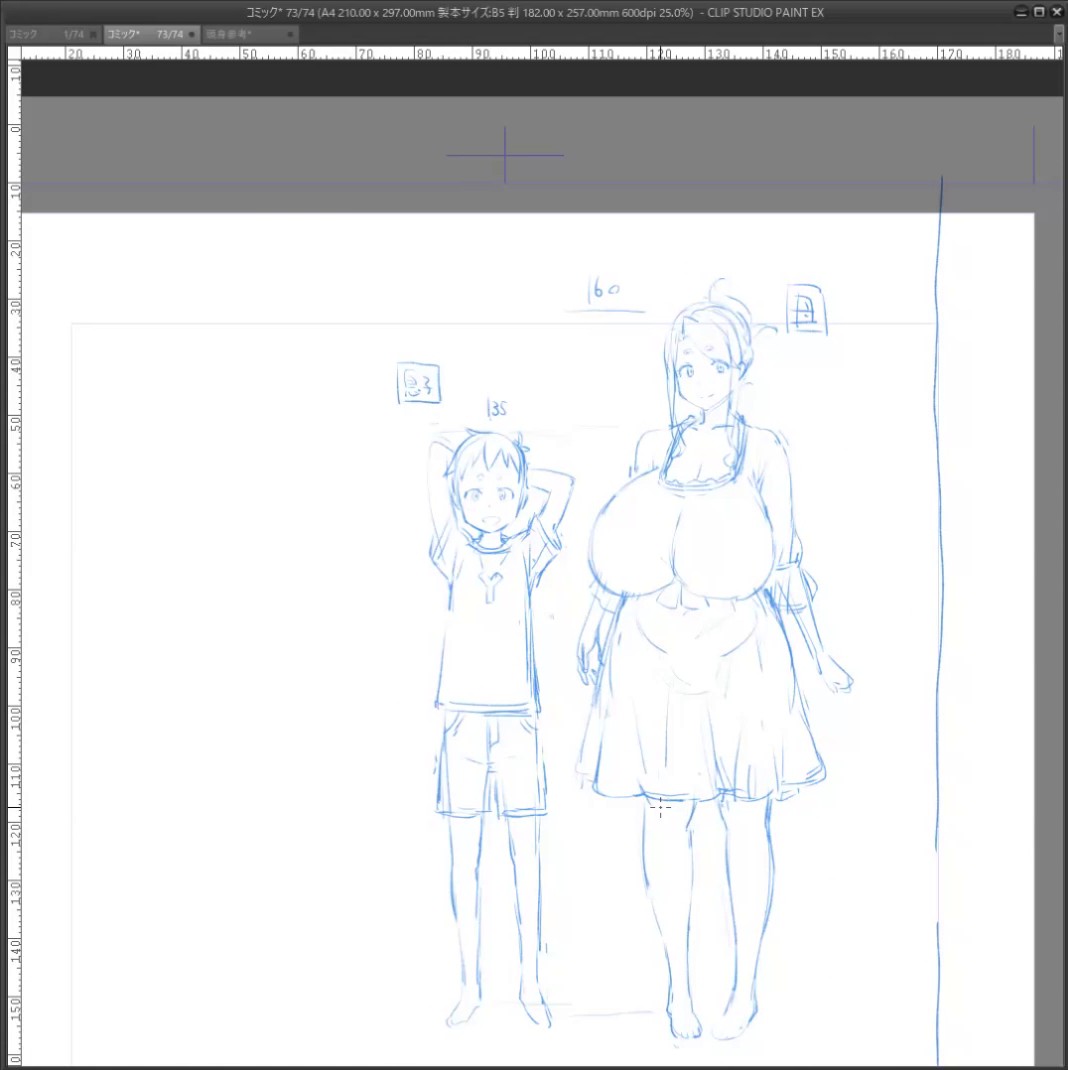Close the コミック* 73/74 tab via its dot
The image size is (1068, 1070).
pyautogui.click(x=192, y=34)
